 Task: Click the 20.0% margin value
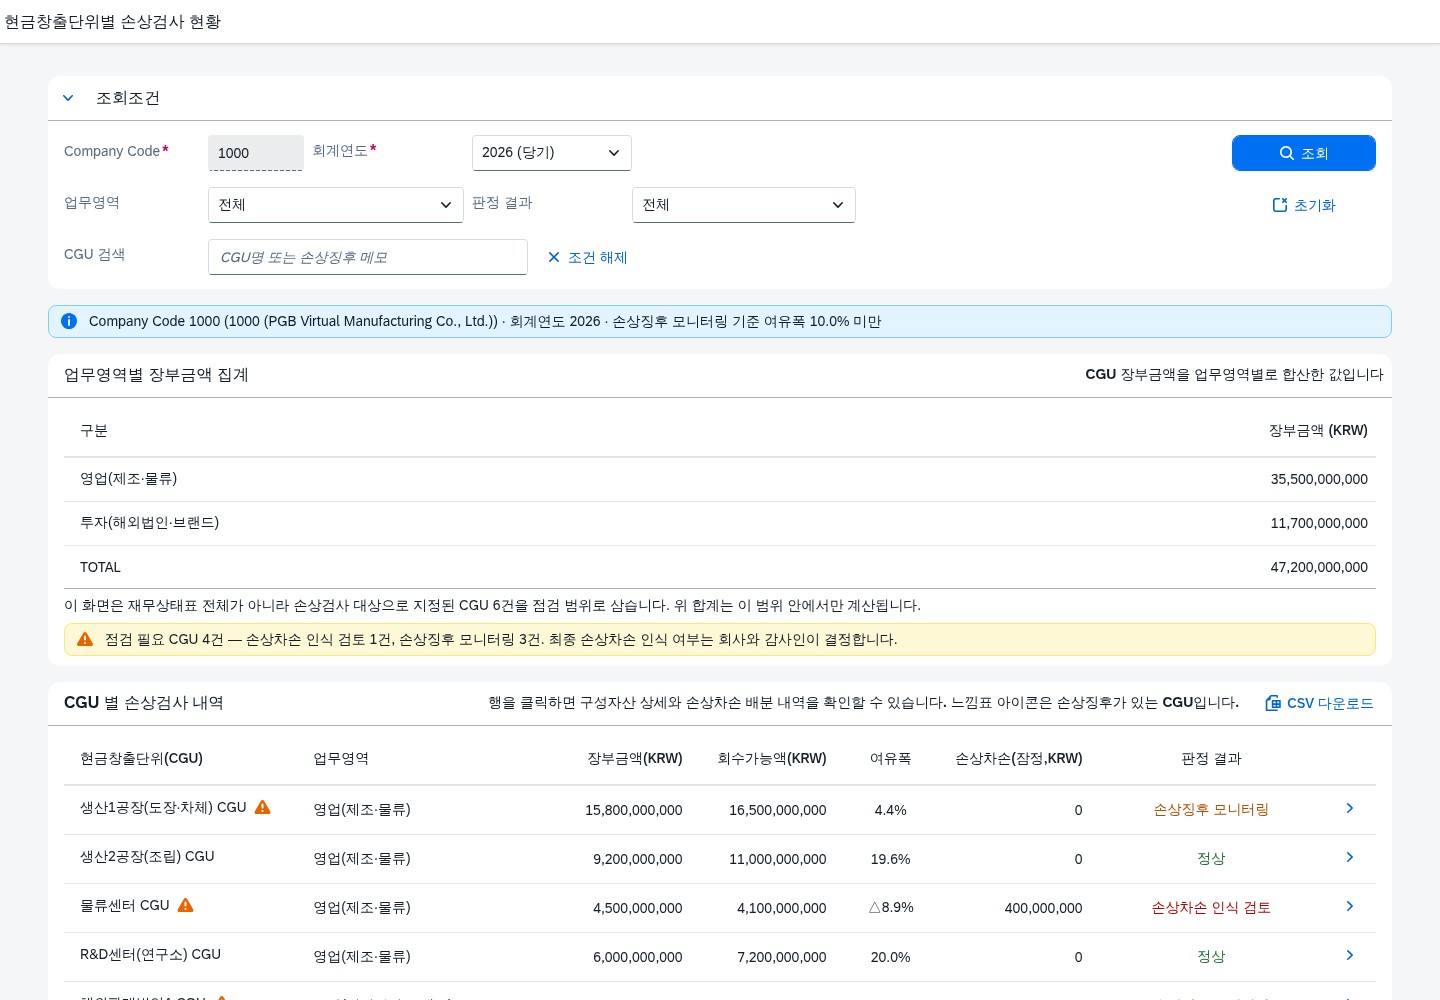pos(890,957)
